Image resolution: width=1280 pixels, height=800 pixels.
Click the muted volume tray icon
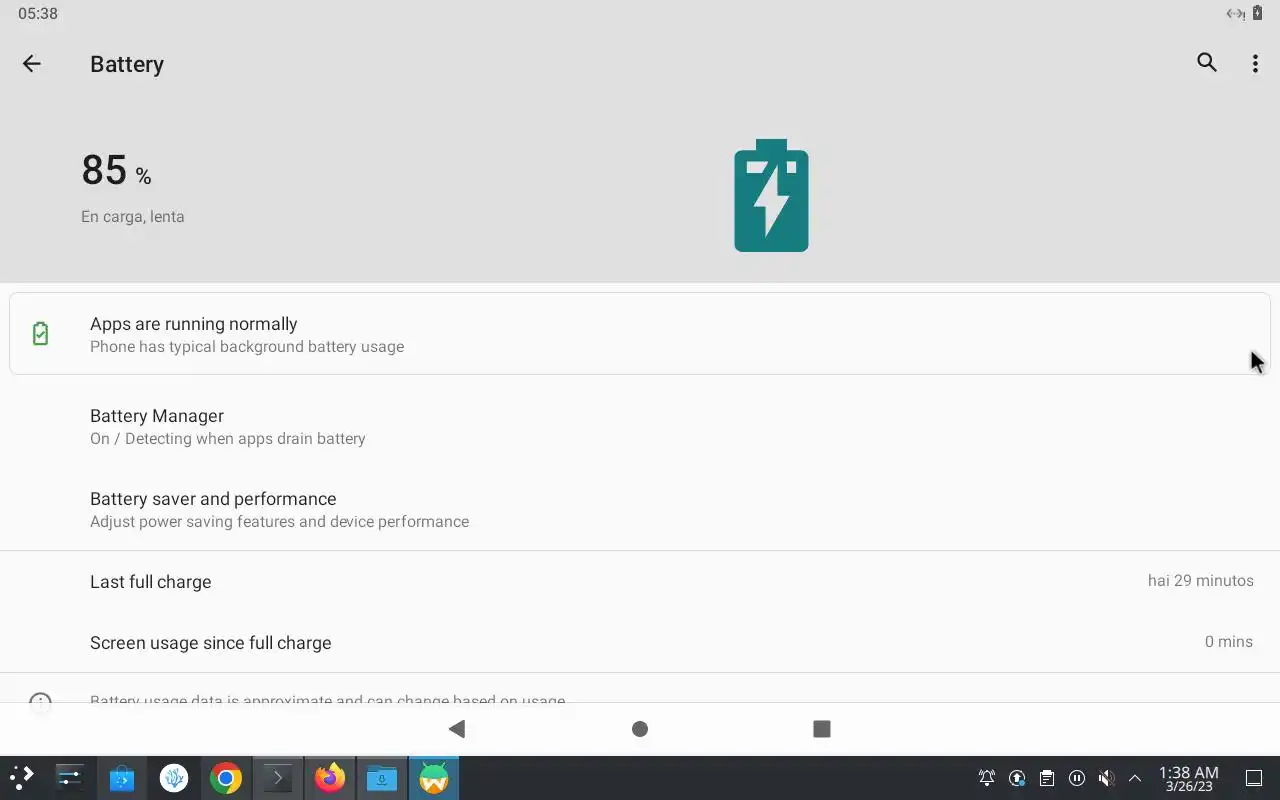1106,778
